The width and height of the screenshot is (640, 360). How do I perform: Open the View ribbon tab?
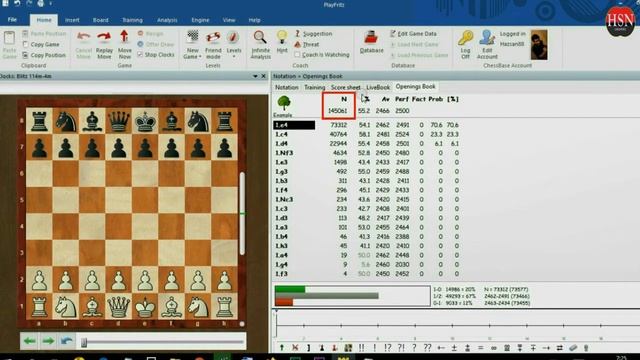(229, 20)
